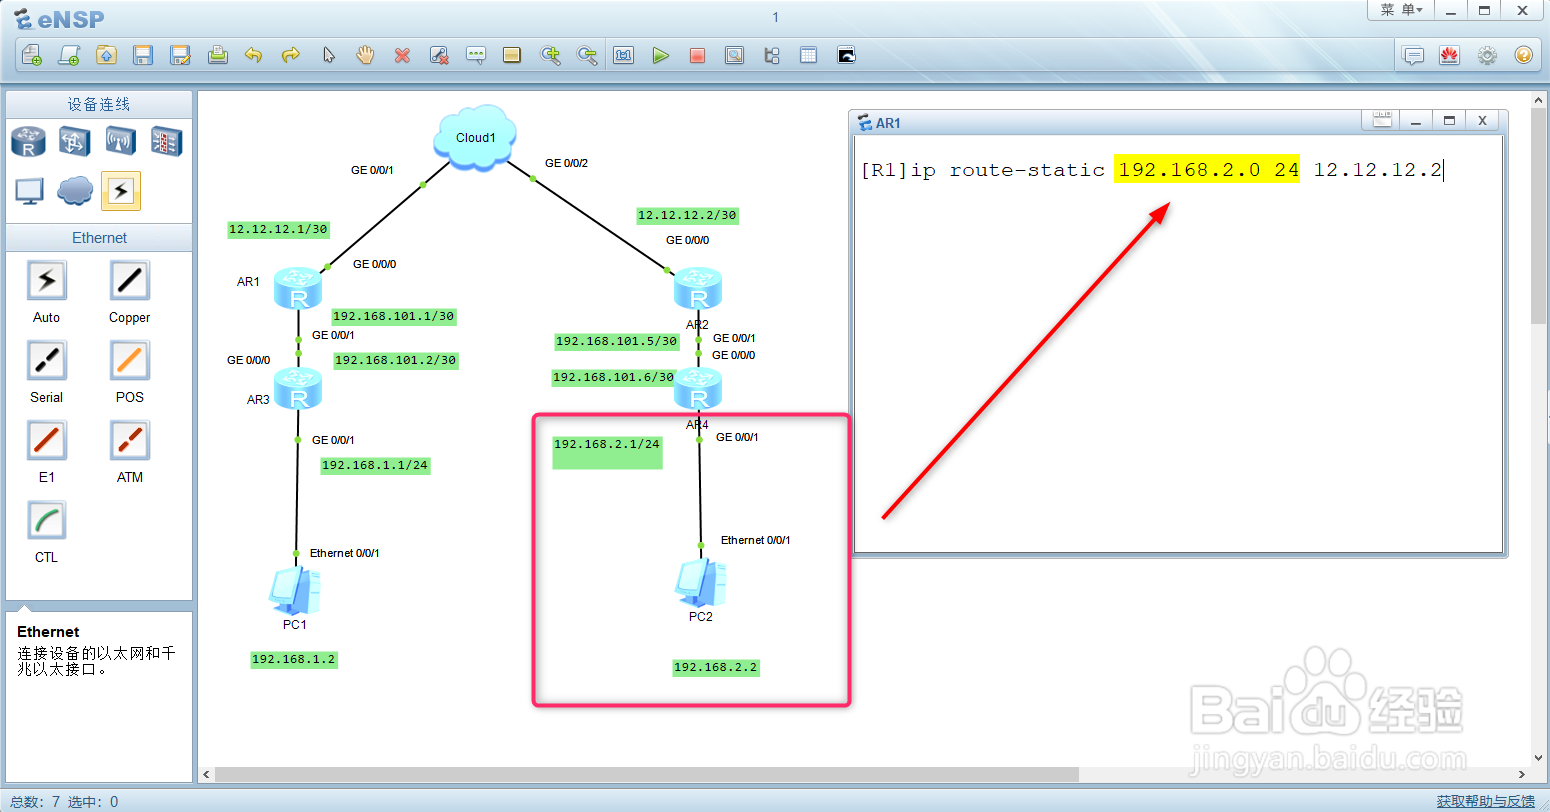Select the Router device category
This screenshot has width=1550, height=812.
pos(29,141)
